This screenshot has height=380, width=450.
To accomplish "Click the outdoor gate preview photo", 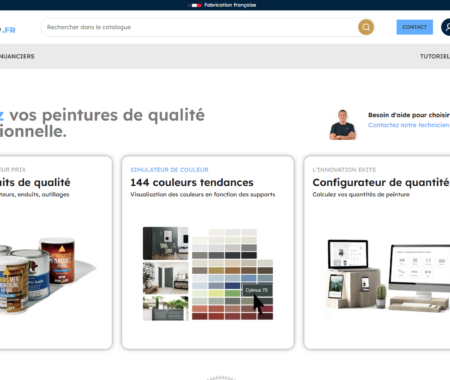I will tap(165, 308).
